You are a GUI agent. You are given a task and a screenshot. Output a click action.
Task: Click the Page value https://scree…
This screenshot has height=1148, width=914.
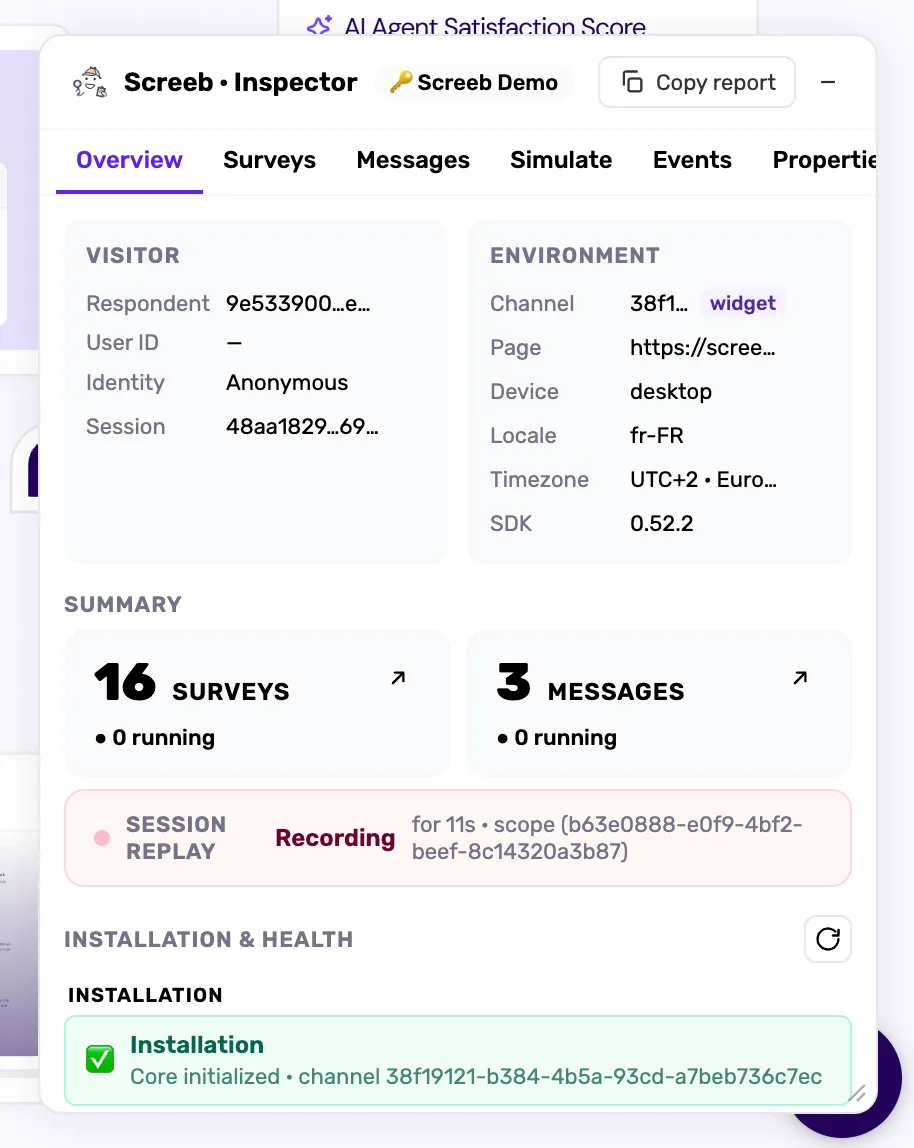[x=702, y=347]
